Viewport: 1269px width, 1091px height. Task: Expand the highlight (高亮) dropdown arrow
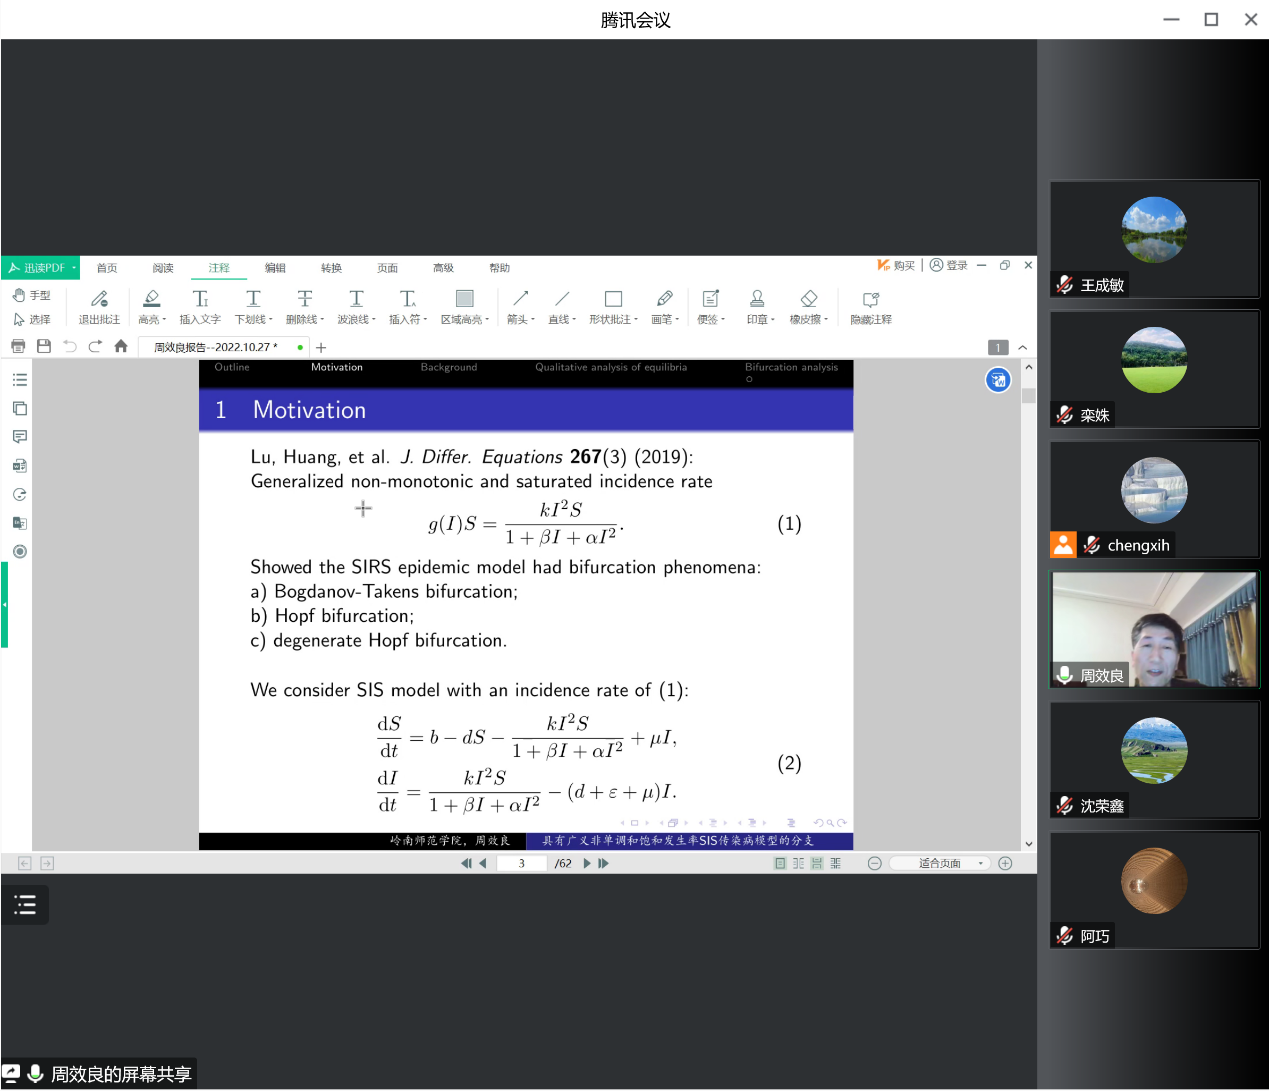click(164, 320)
